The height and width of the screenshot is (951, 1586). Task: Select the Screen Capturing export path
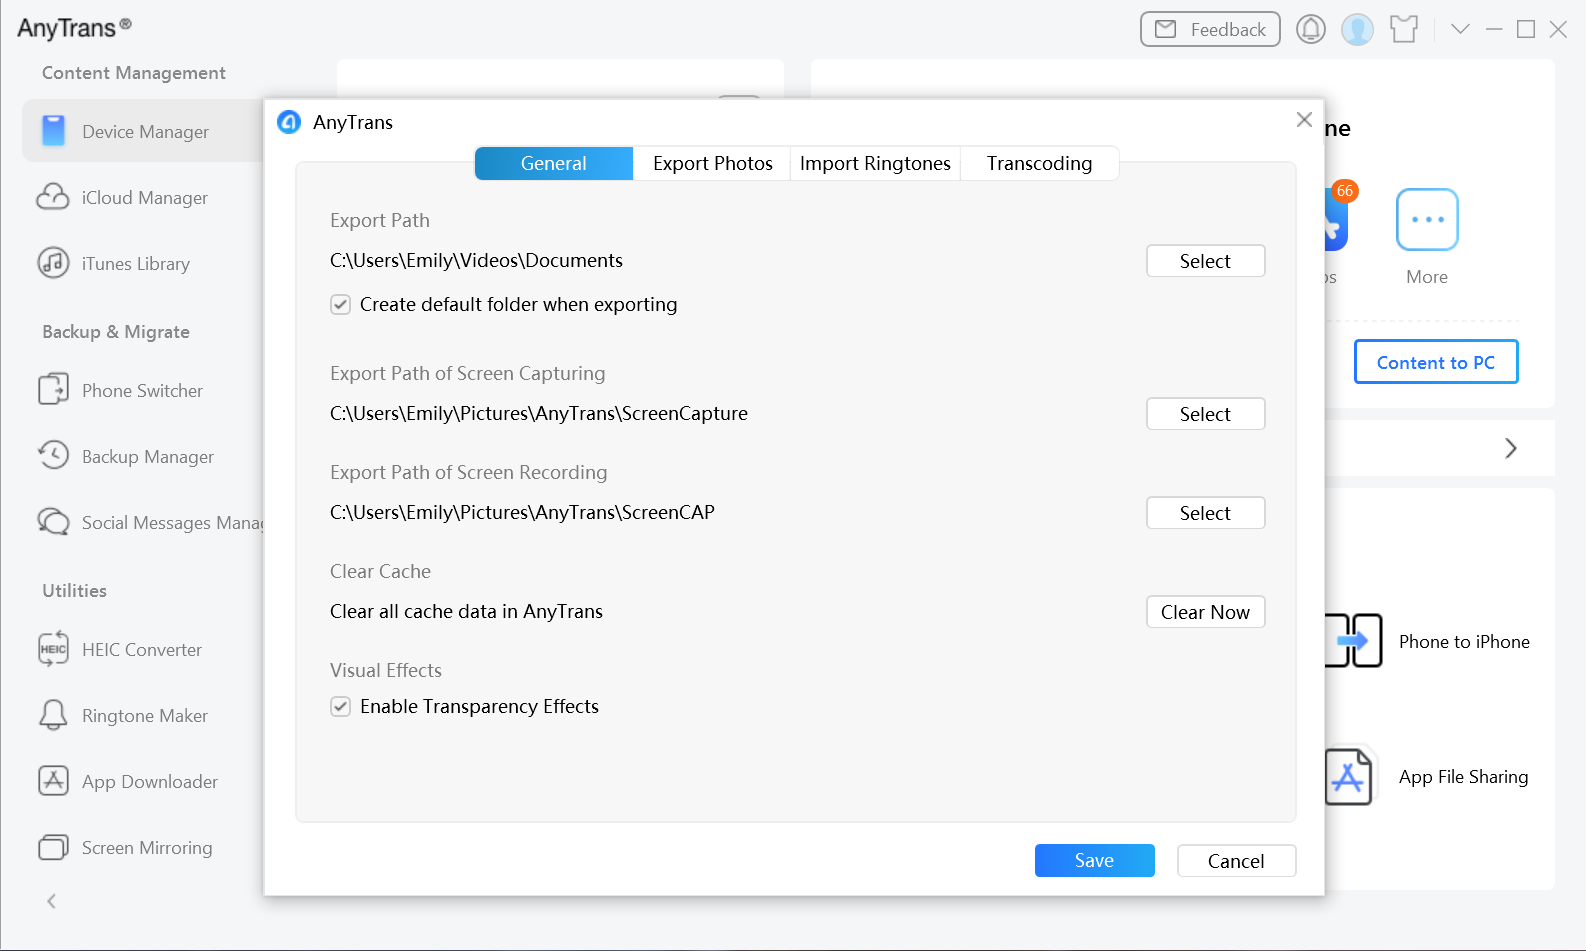tap(1205, 414)
